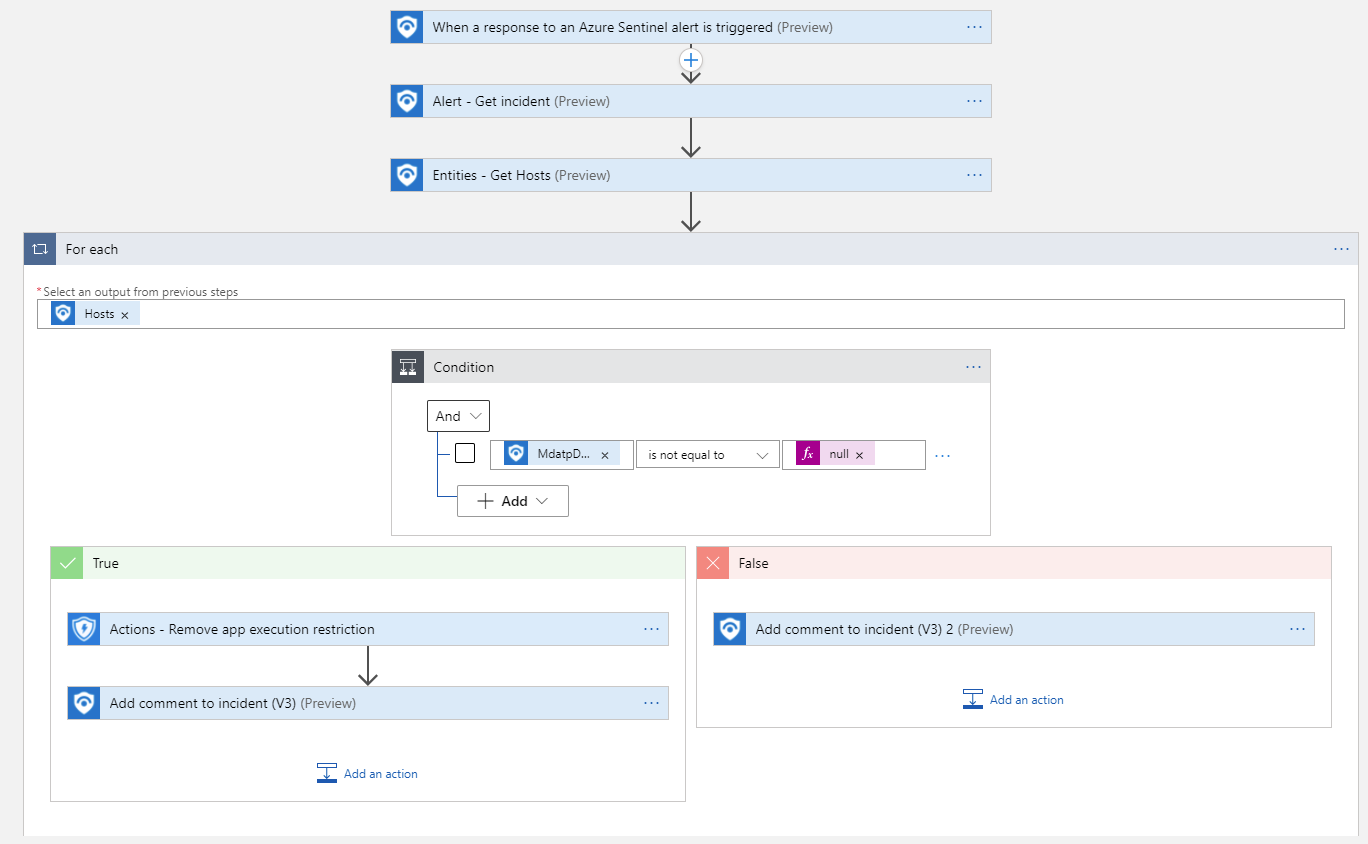The image size is (1368, 844).
Task: Open the ellipsis menu on Entities - Get Hosts
Action: (x=975, y=175)
